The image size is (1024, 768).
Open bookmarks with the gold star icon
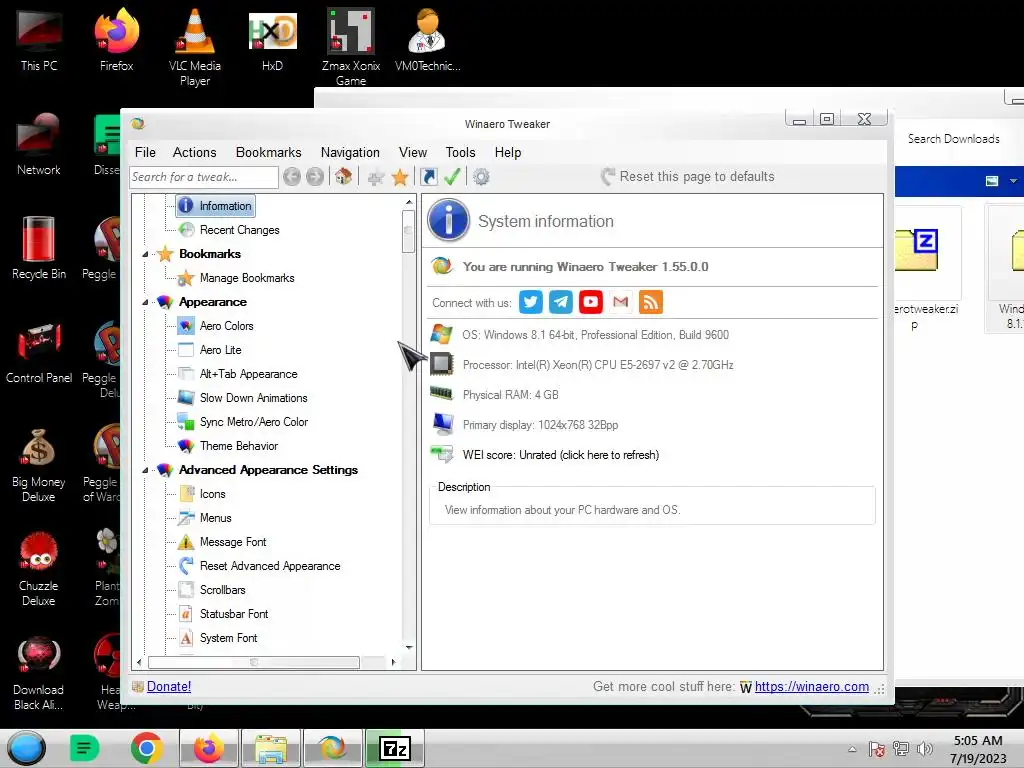(400, 177)
